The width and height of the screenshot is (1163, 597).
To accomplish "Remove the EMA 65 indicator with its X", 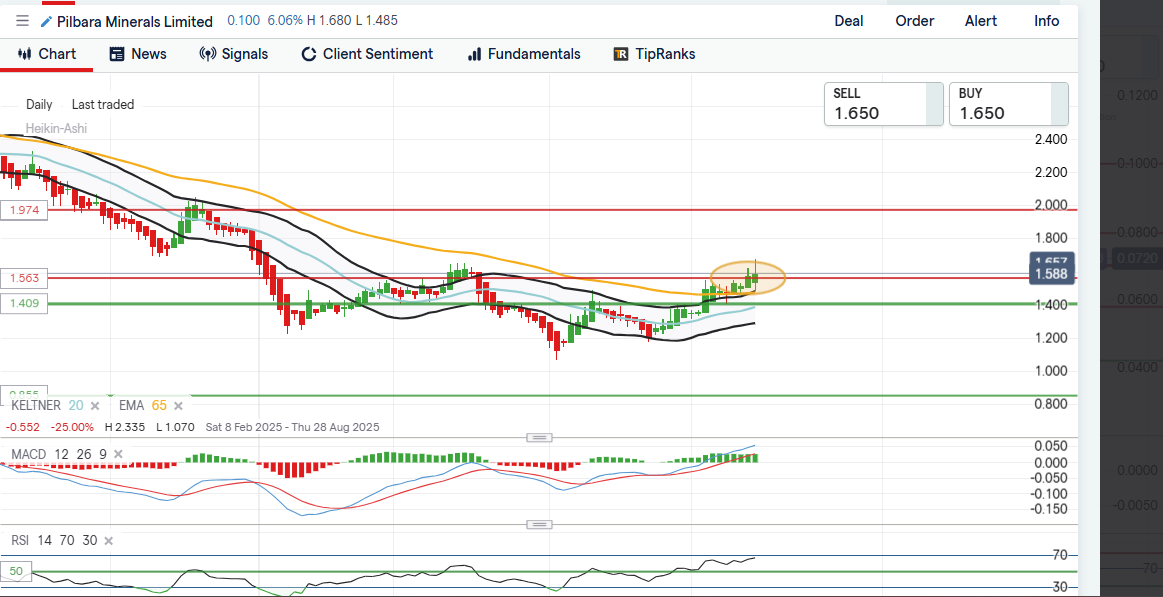I will click(178, 406).
